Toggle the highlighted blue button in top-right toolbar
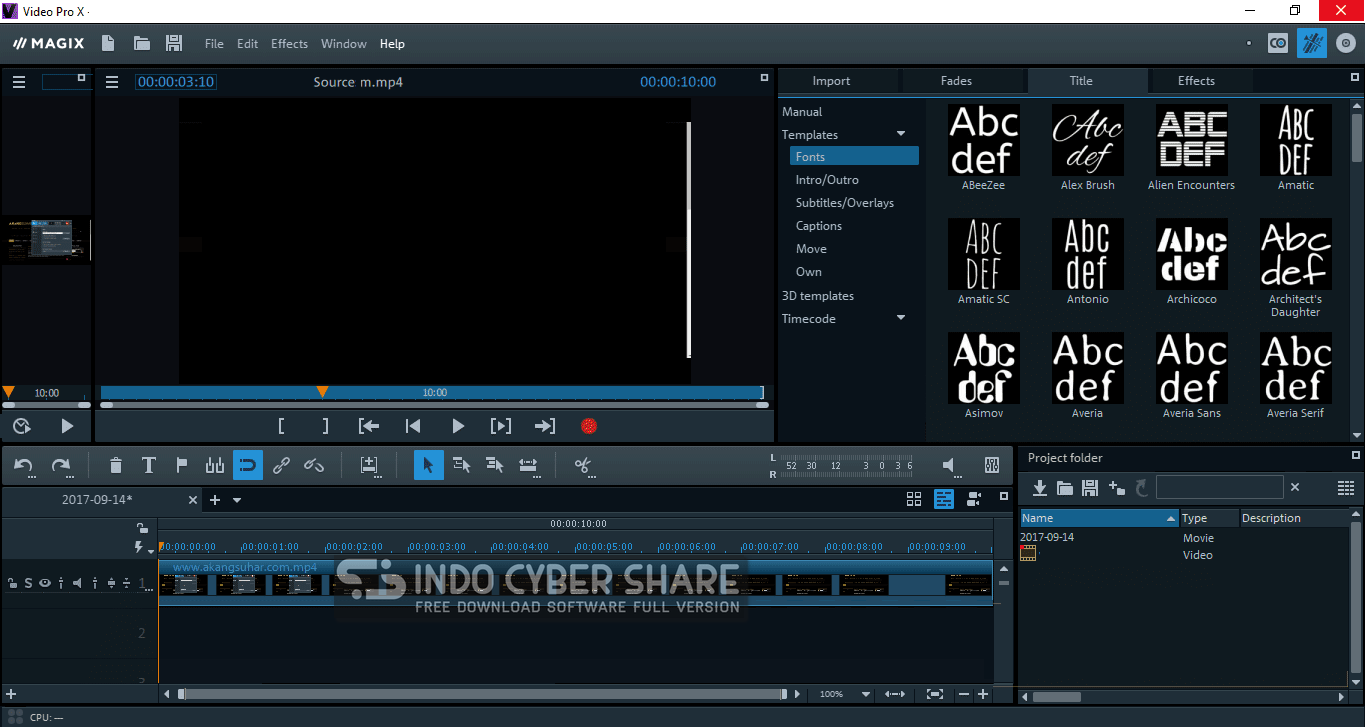Screen dimensions: 1365x727 coord(1312,43)
